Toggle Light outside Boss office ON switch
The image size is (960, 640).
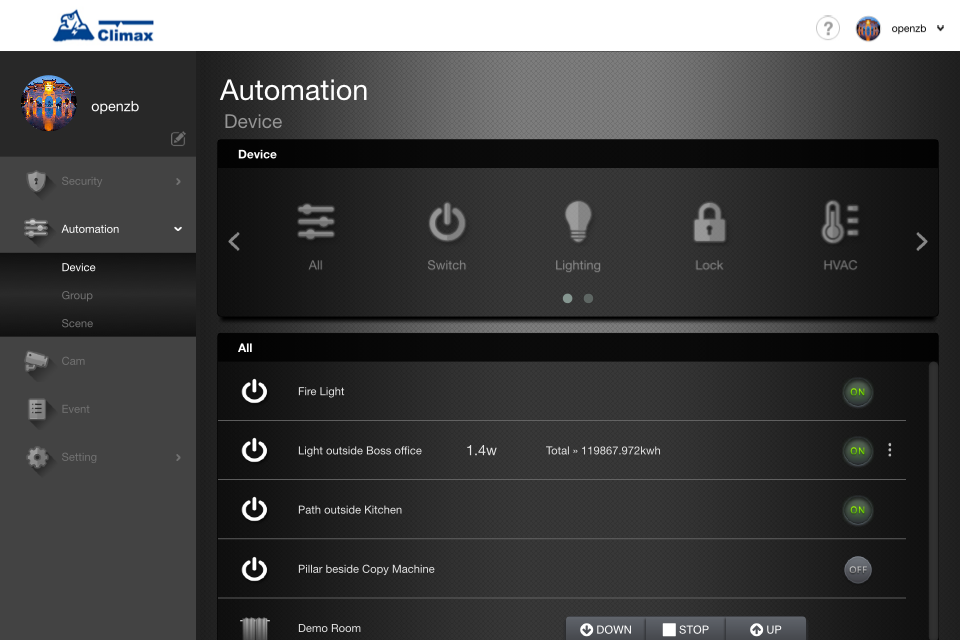(858, 451)
